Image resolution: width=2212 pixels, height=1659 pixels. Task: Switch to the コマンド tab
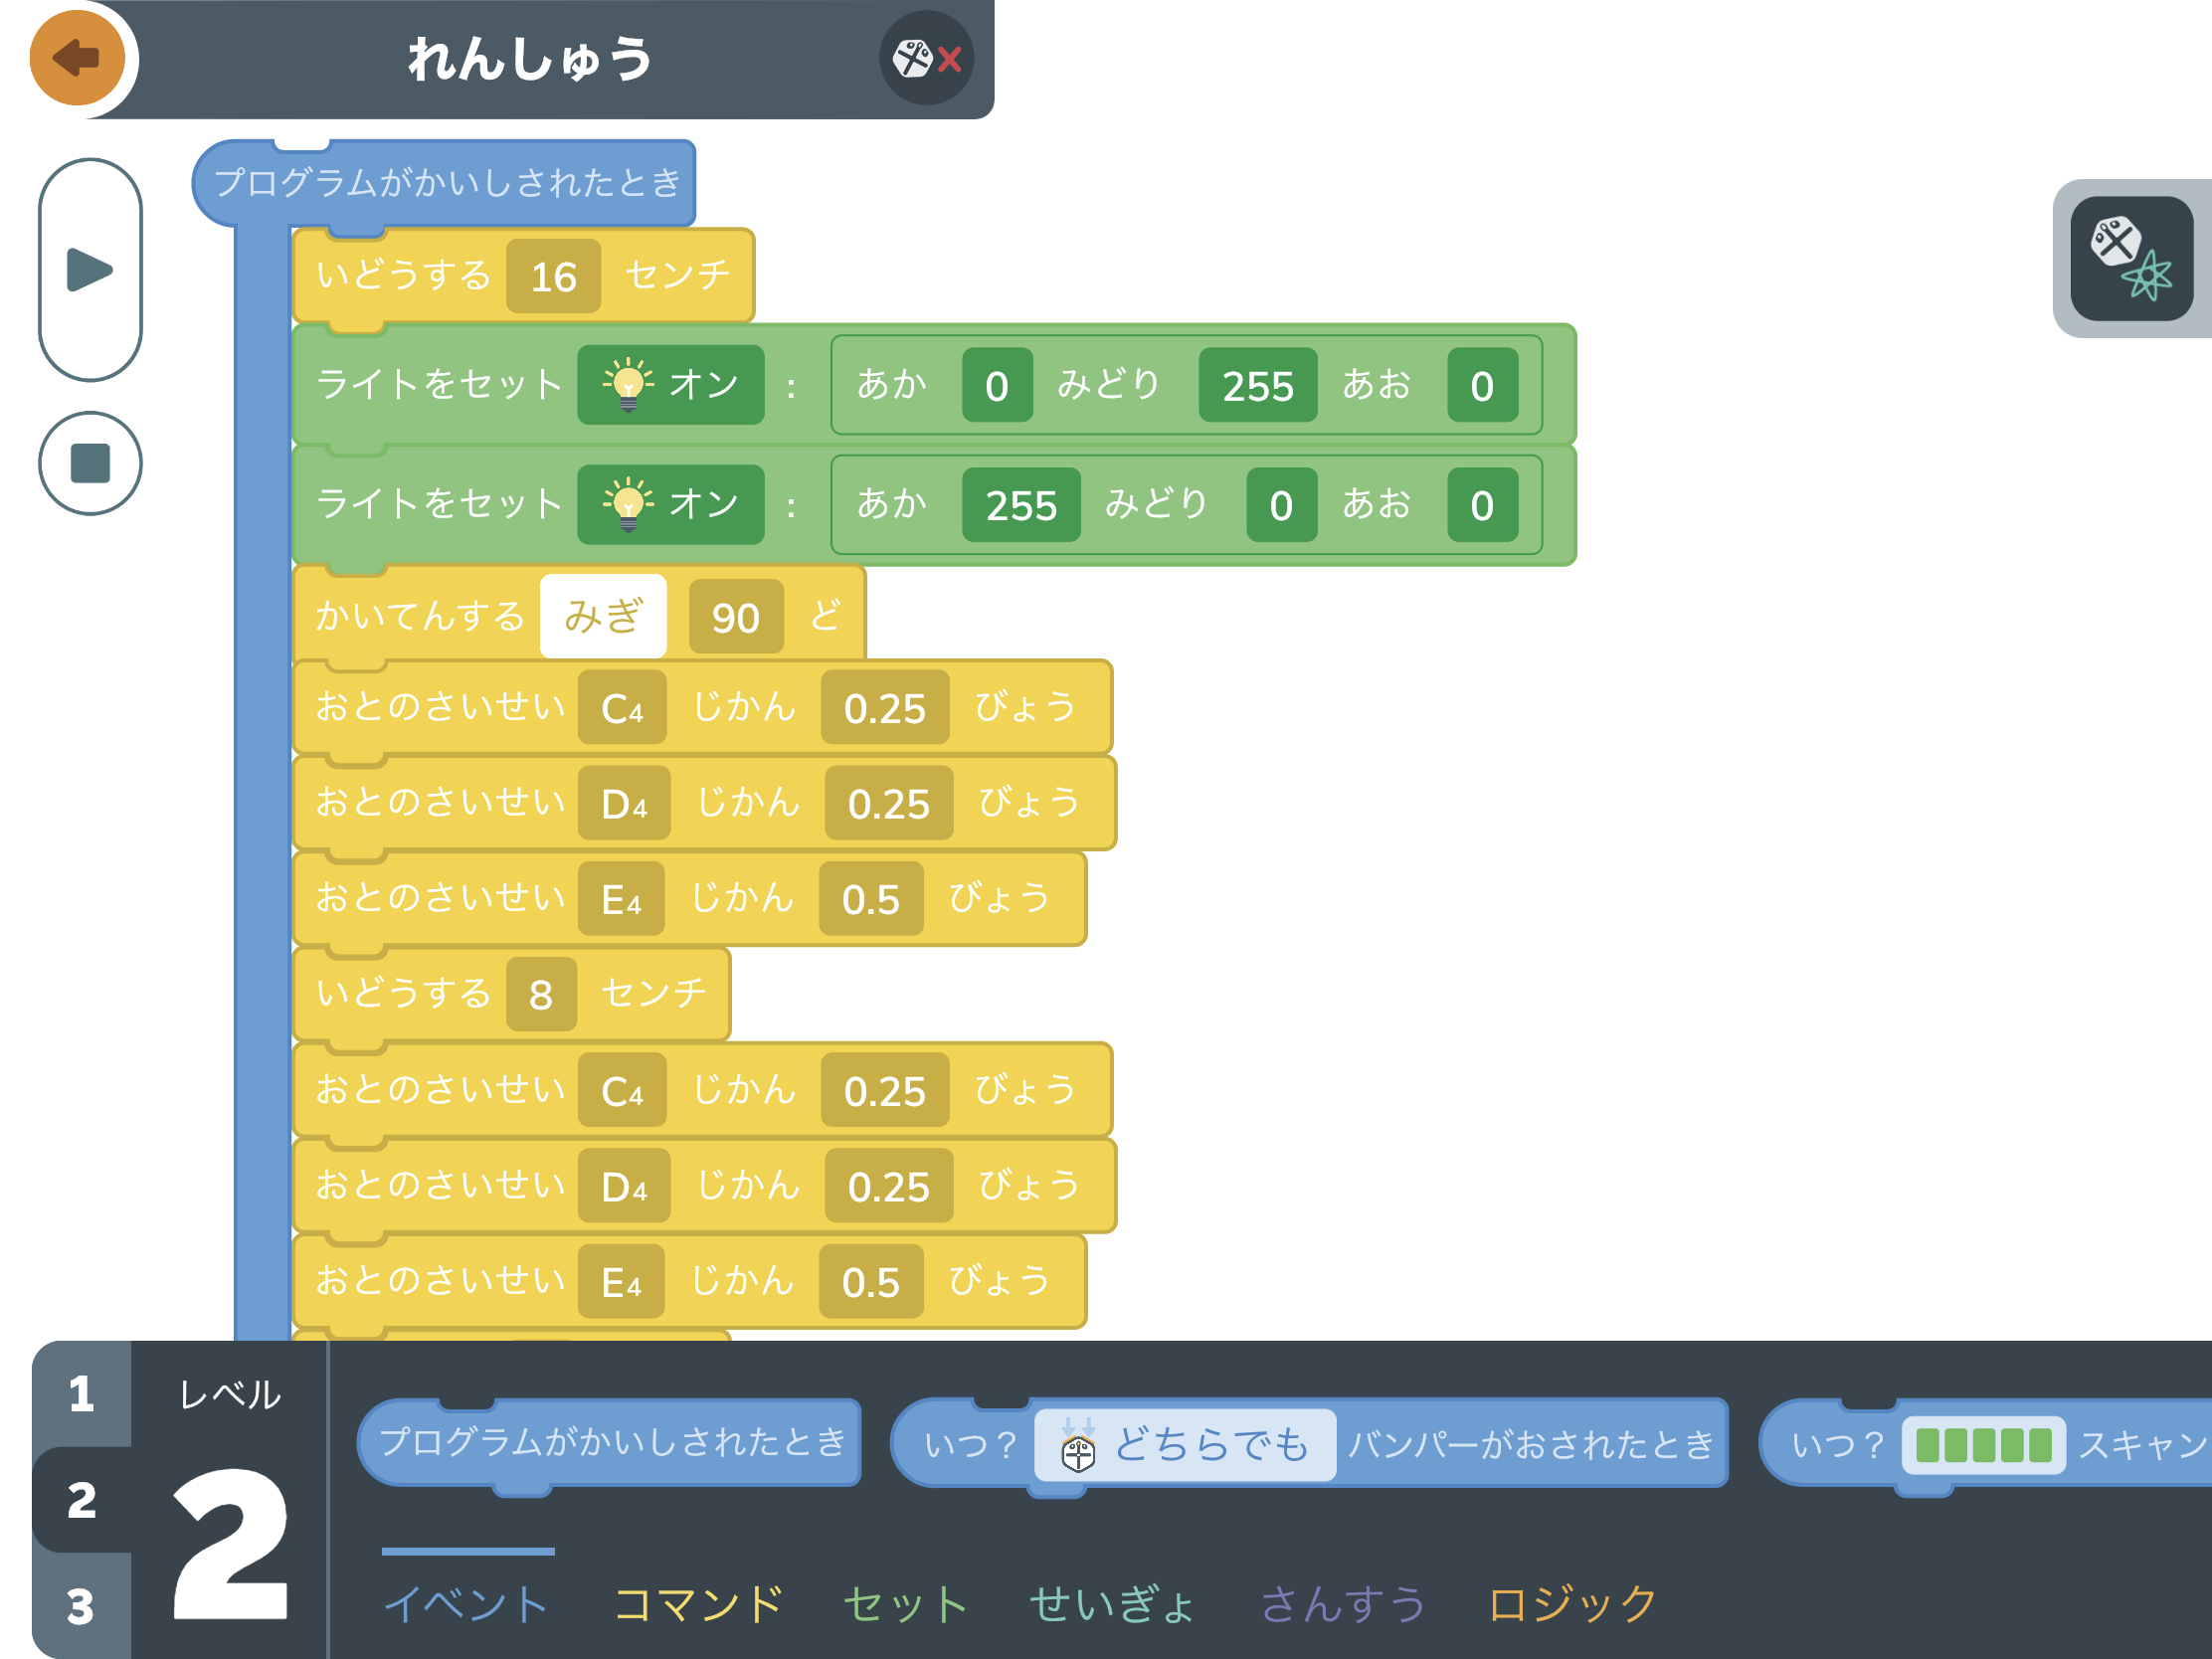coord(698,1604)
